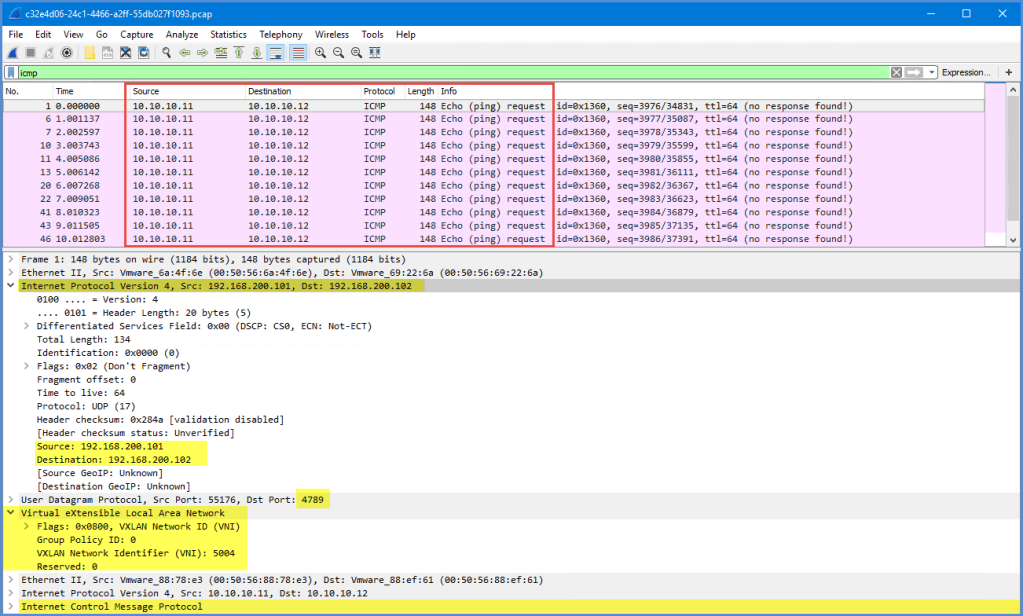Expand the Frame 1 tree item

tap(10, 256)
